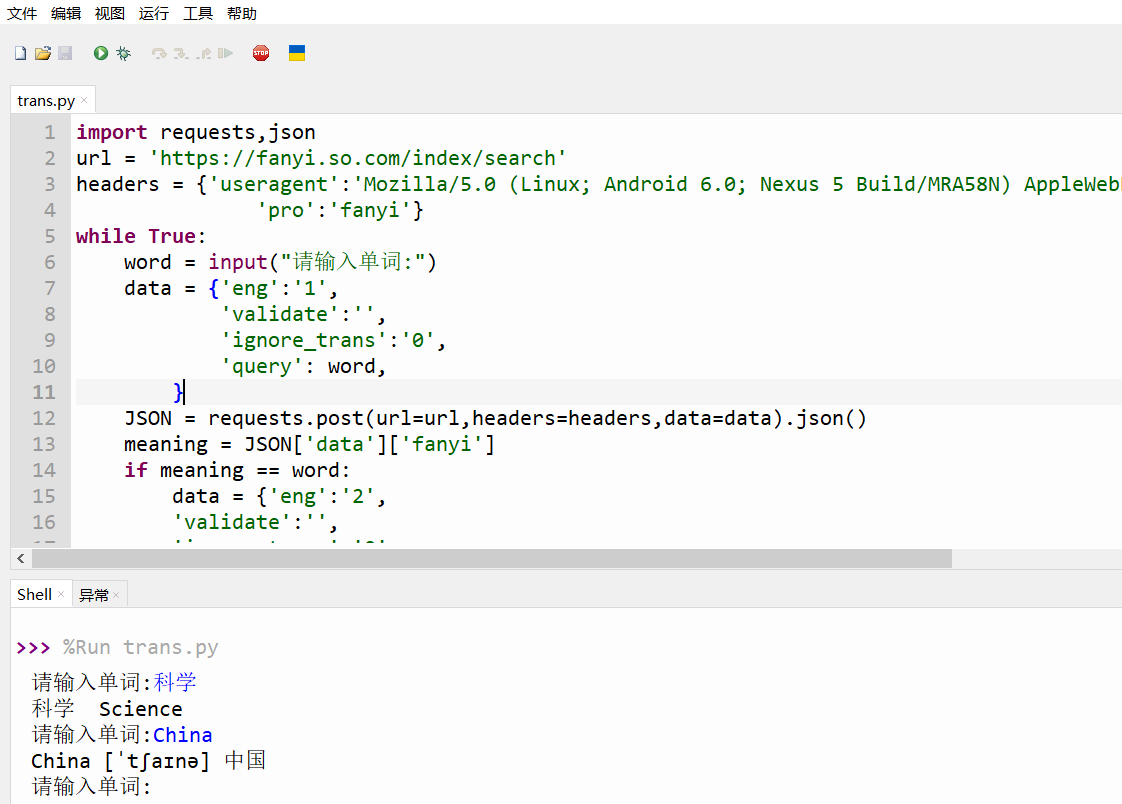Click the closing brace on line 11
1122x804 pixels.
[x=178, y=392]
